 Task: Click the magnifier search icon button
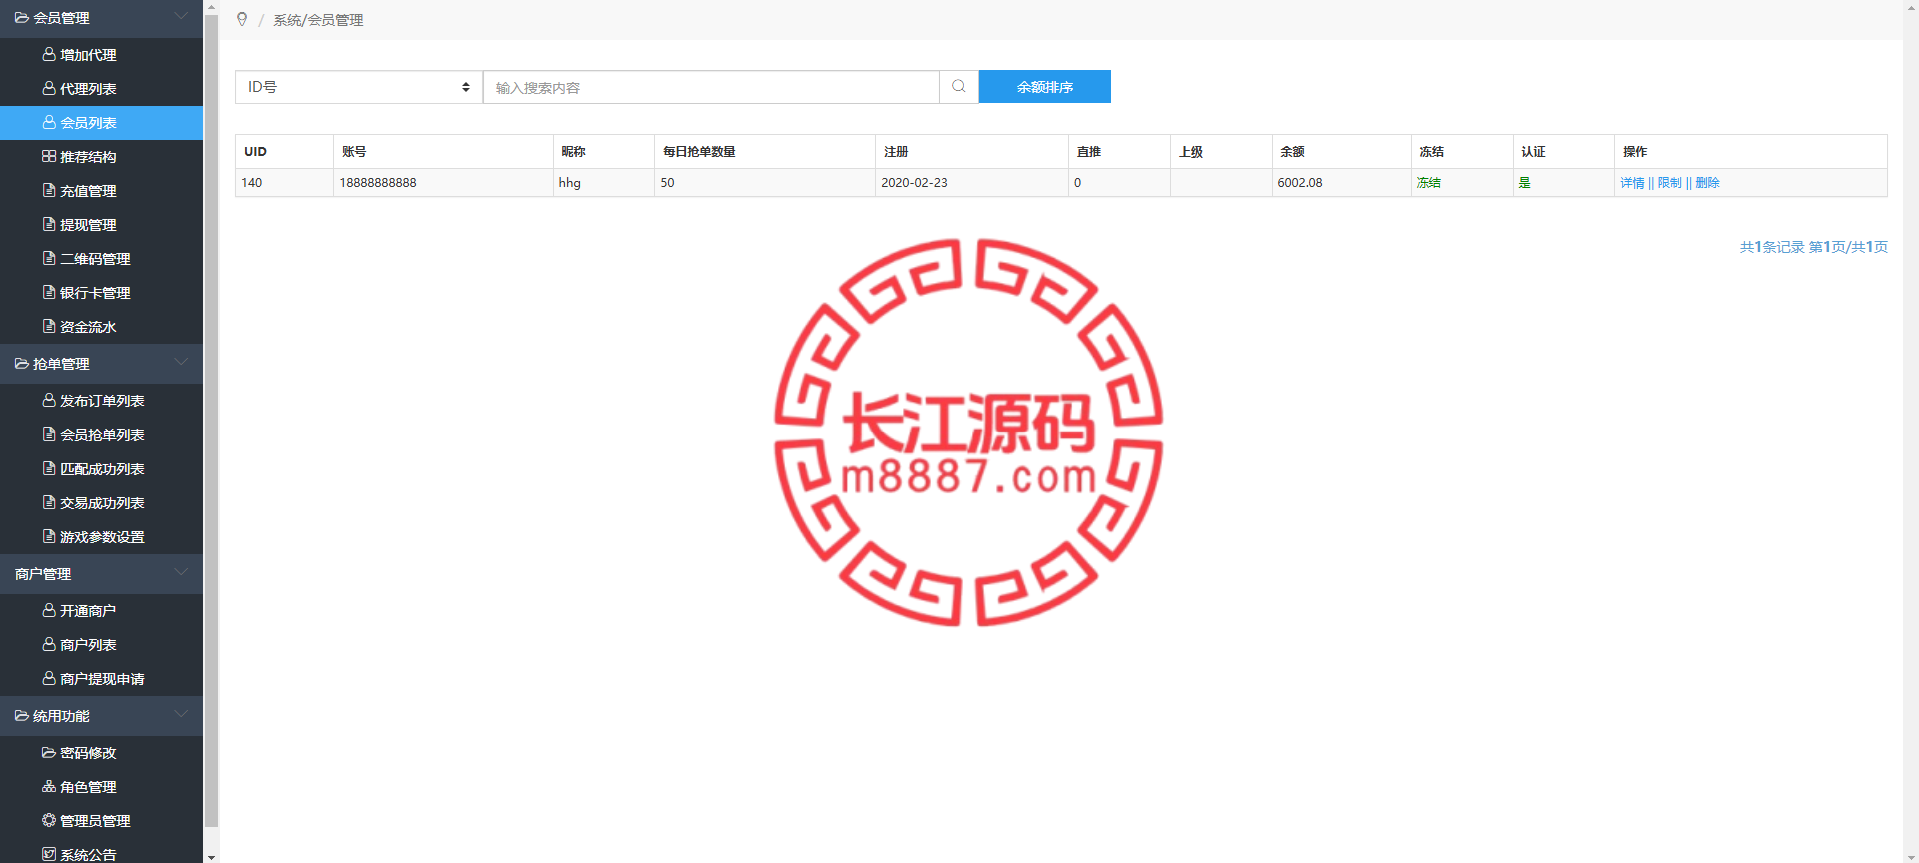pyautogui.click(x=958, y=87)
